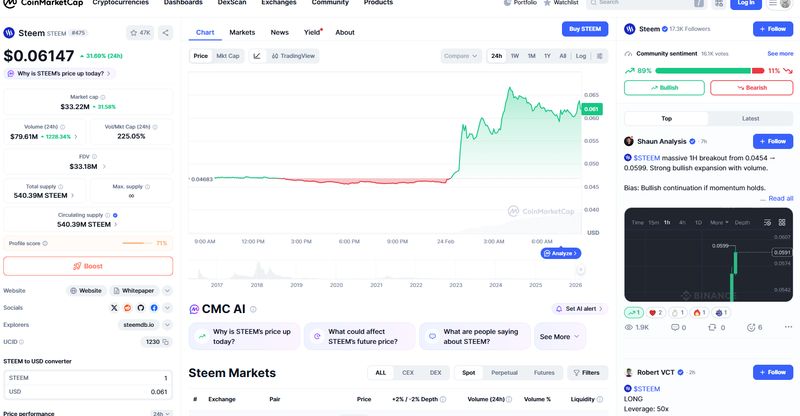Open the Compare dropdown
The image size is (800, 416).
460,56
